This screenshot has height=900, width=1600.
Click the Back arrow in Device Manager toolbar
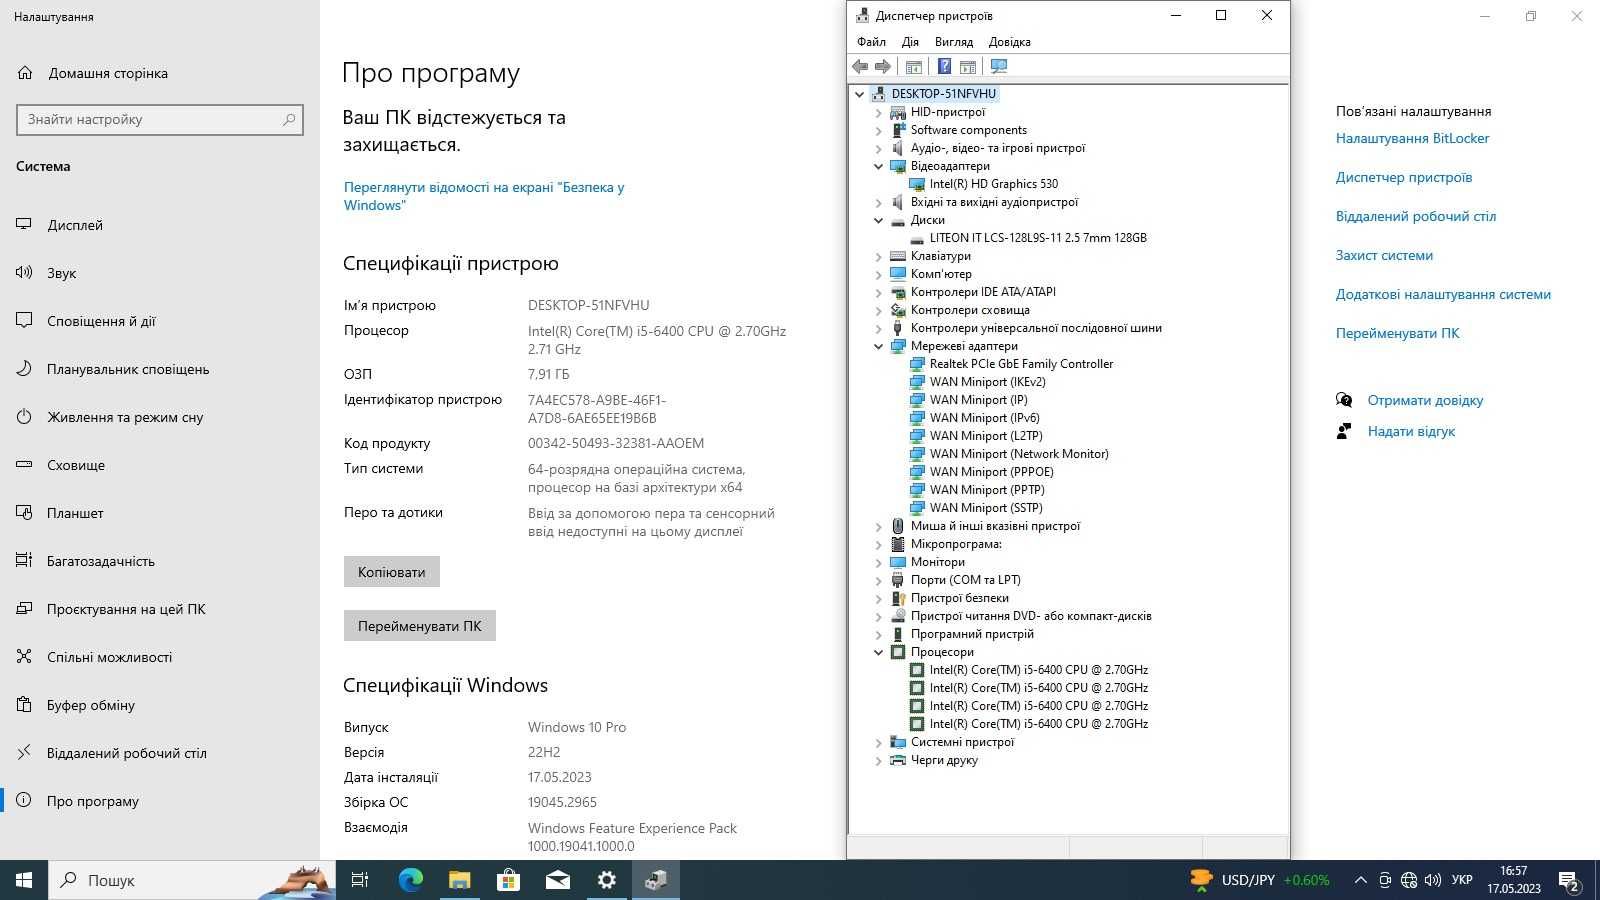pyautogui.click(x=860, y=66)
